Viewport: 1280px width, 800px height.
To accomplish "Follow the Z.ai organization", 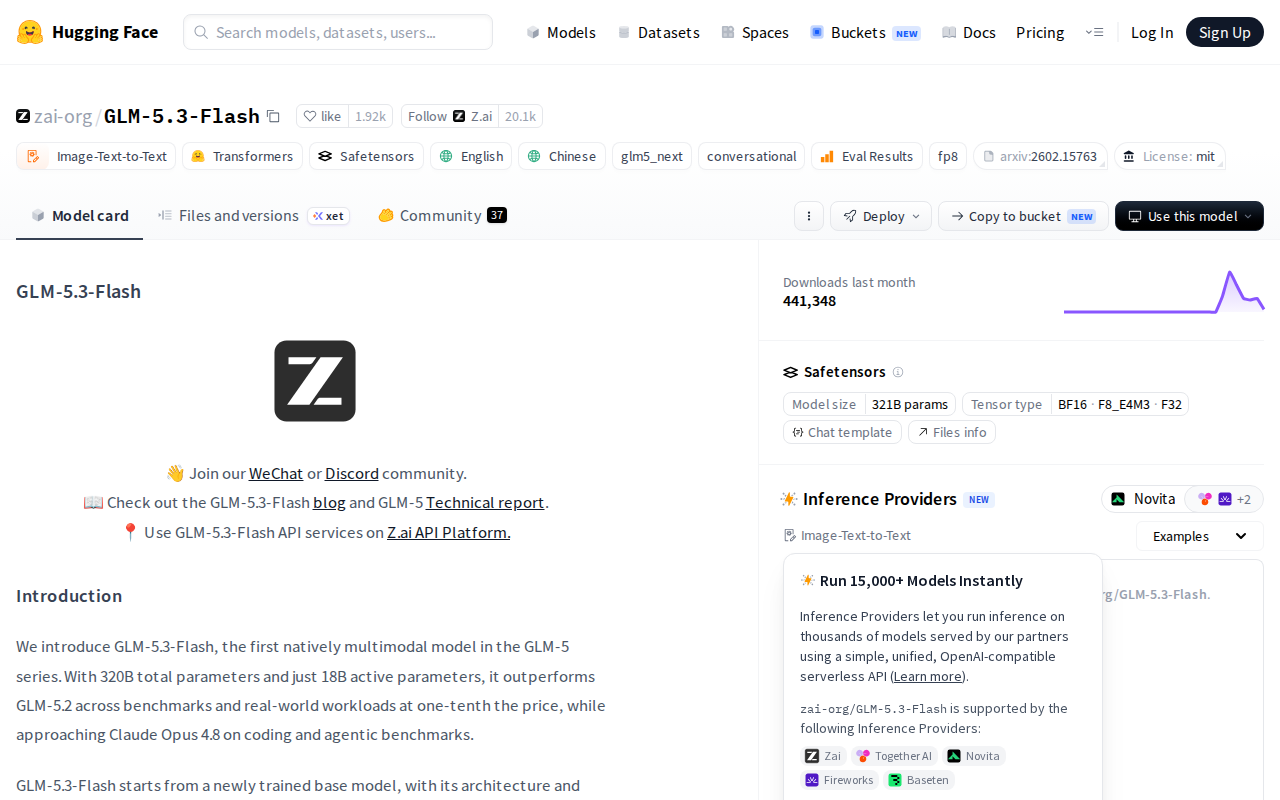I will (x=450, y=116).
